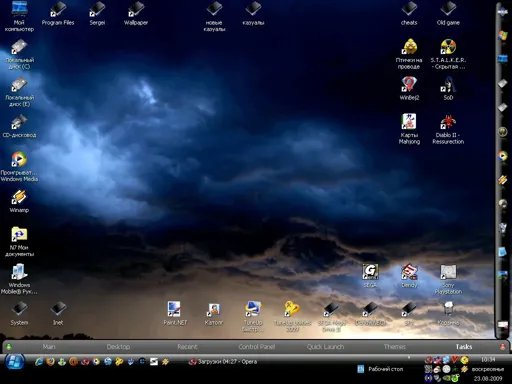Launch Firefox from Quick Launch
The height and width of the screenshot is (384, 512).
tap(51, 362)
